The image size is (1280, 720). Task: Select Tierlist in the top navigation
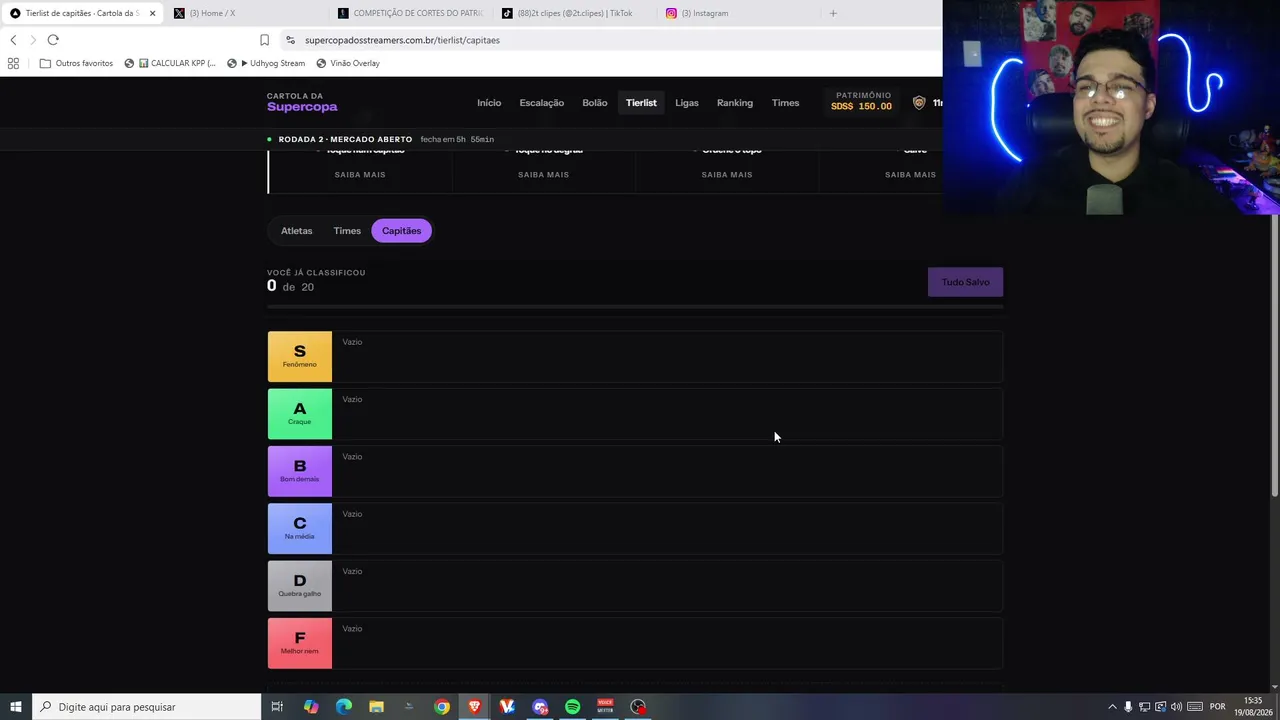tap(641, 103)
